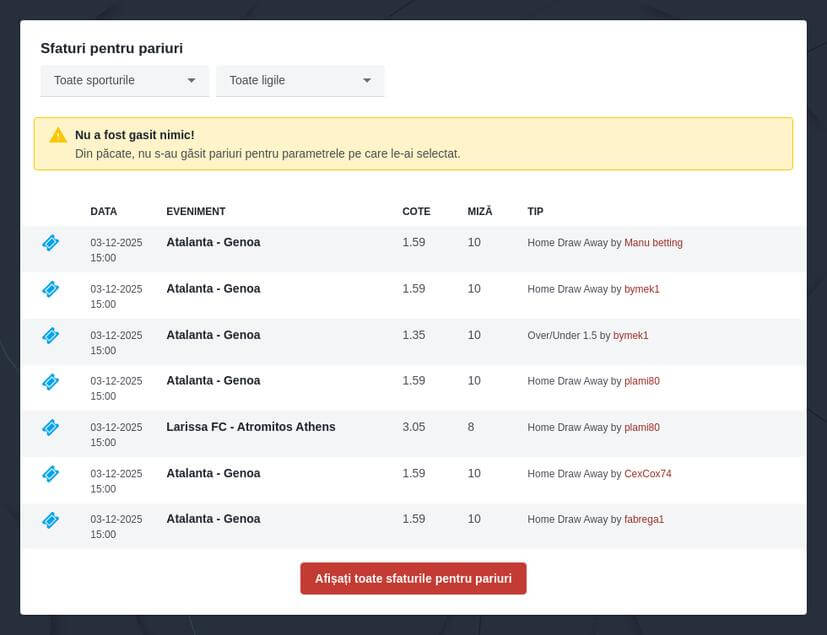The width and height of the screenshot is (827, 635).
Task: Click the 3.05 odds value
Action: (x=414, y=427)
